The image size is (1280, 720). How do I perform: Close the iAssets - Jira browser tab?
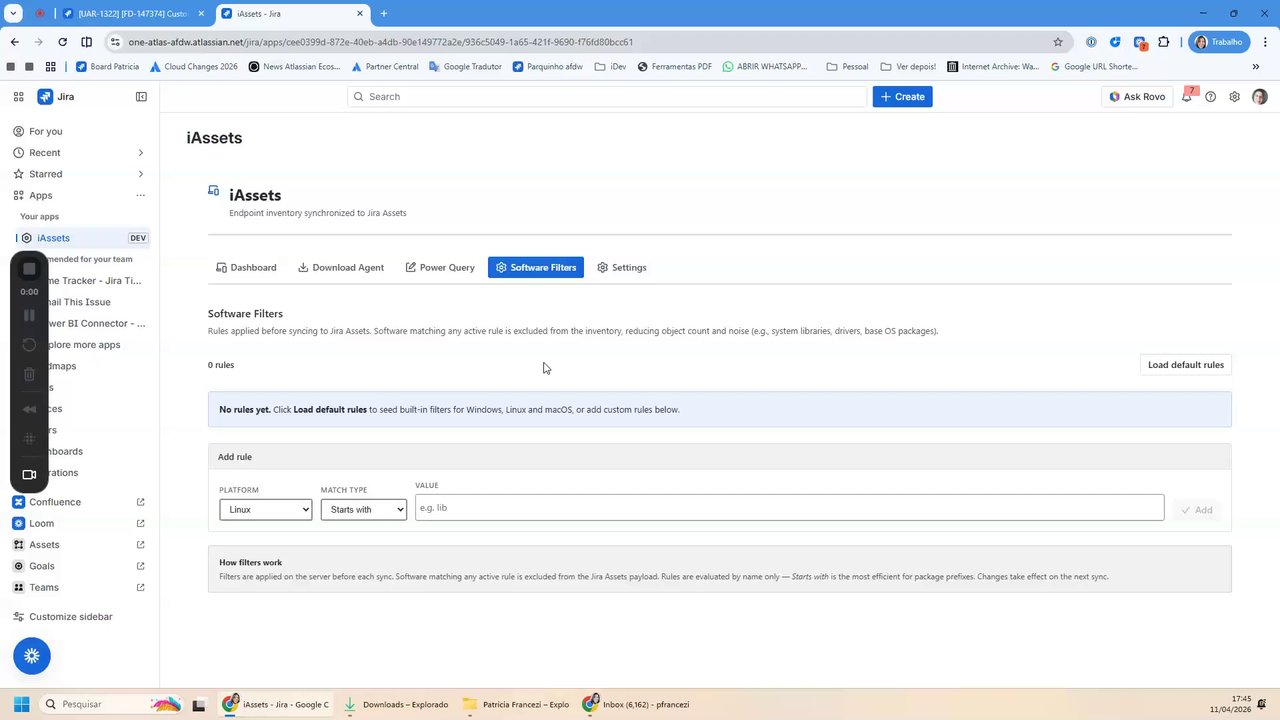(x=362, y=14)
